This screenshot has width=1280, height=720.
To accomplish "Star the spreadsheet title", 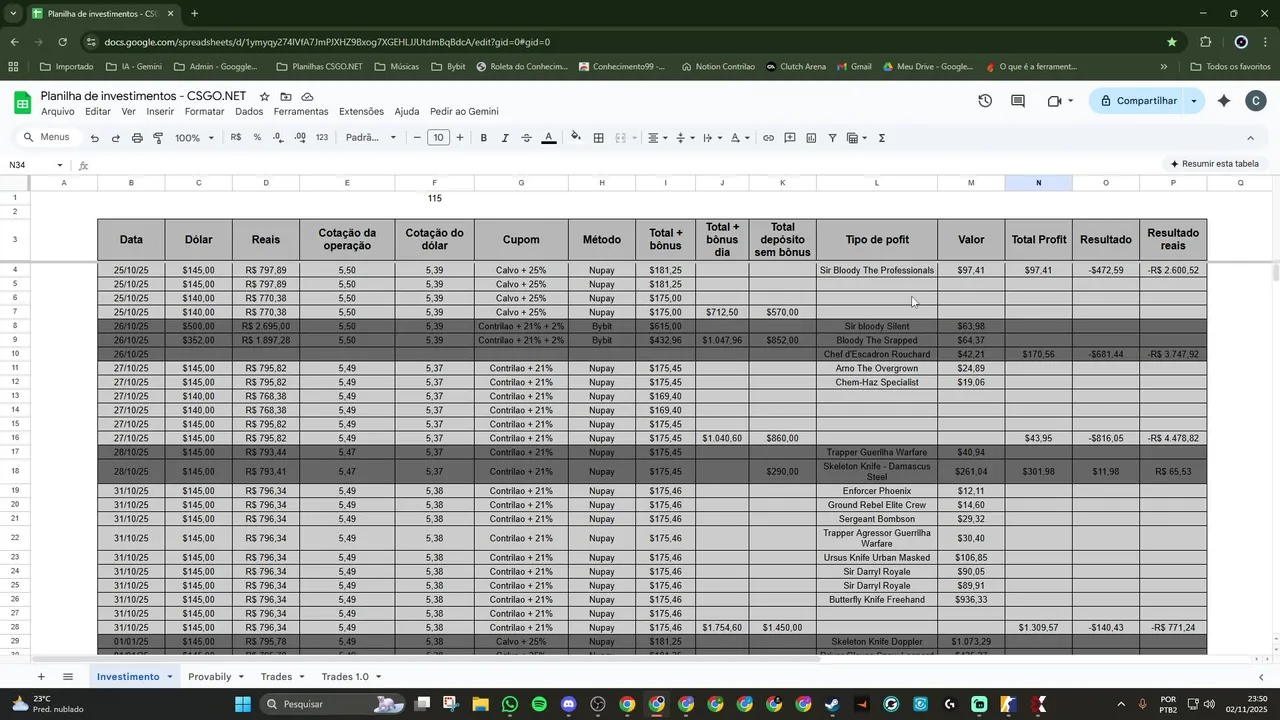I will coord(264,96).
